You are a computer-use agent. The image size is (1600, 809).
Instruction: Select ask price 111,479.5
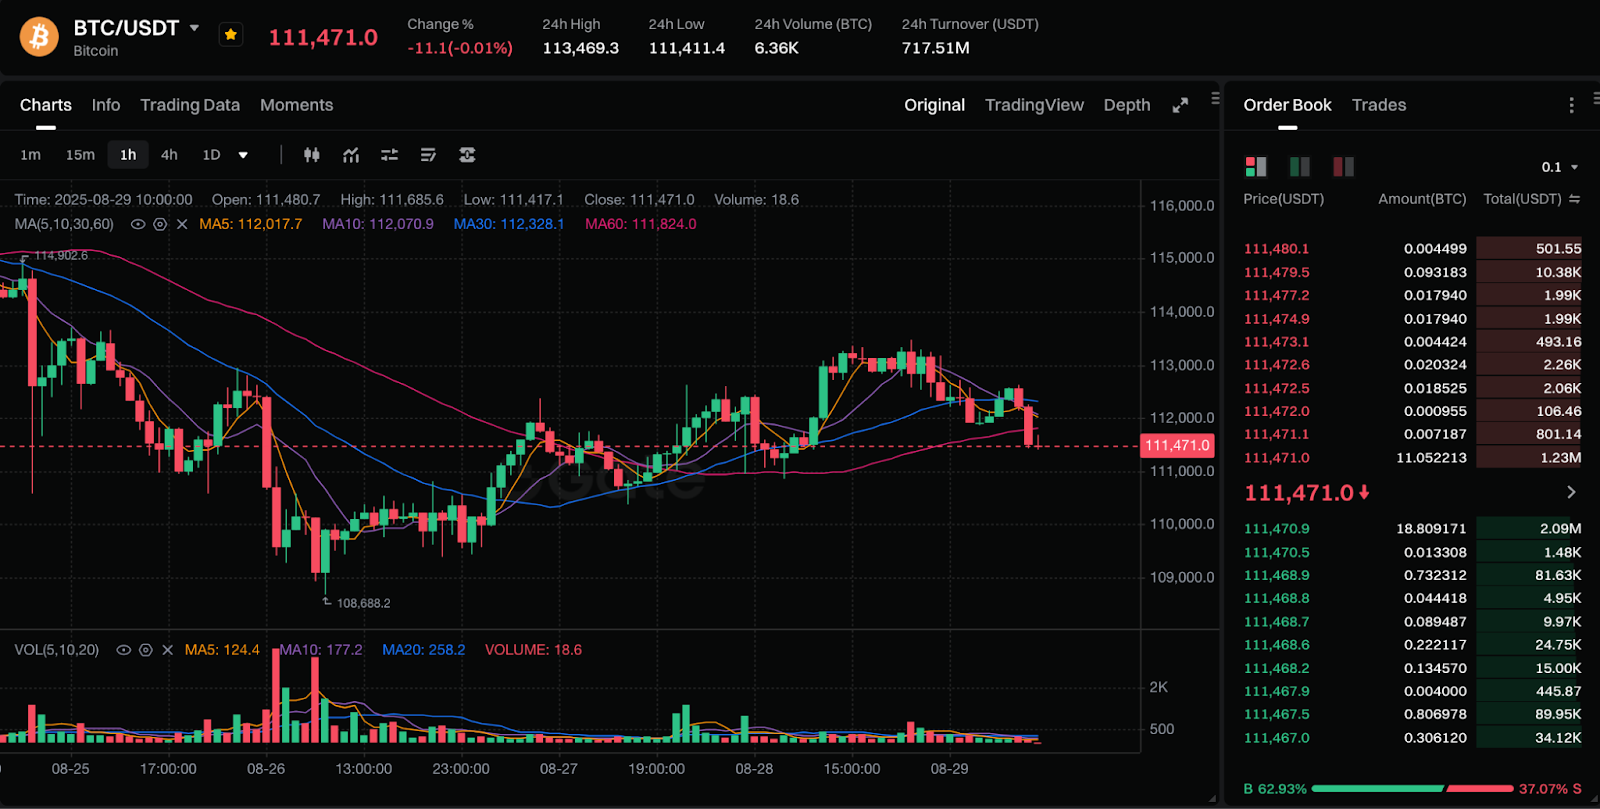1276,272
